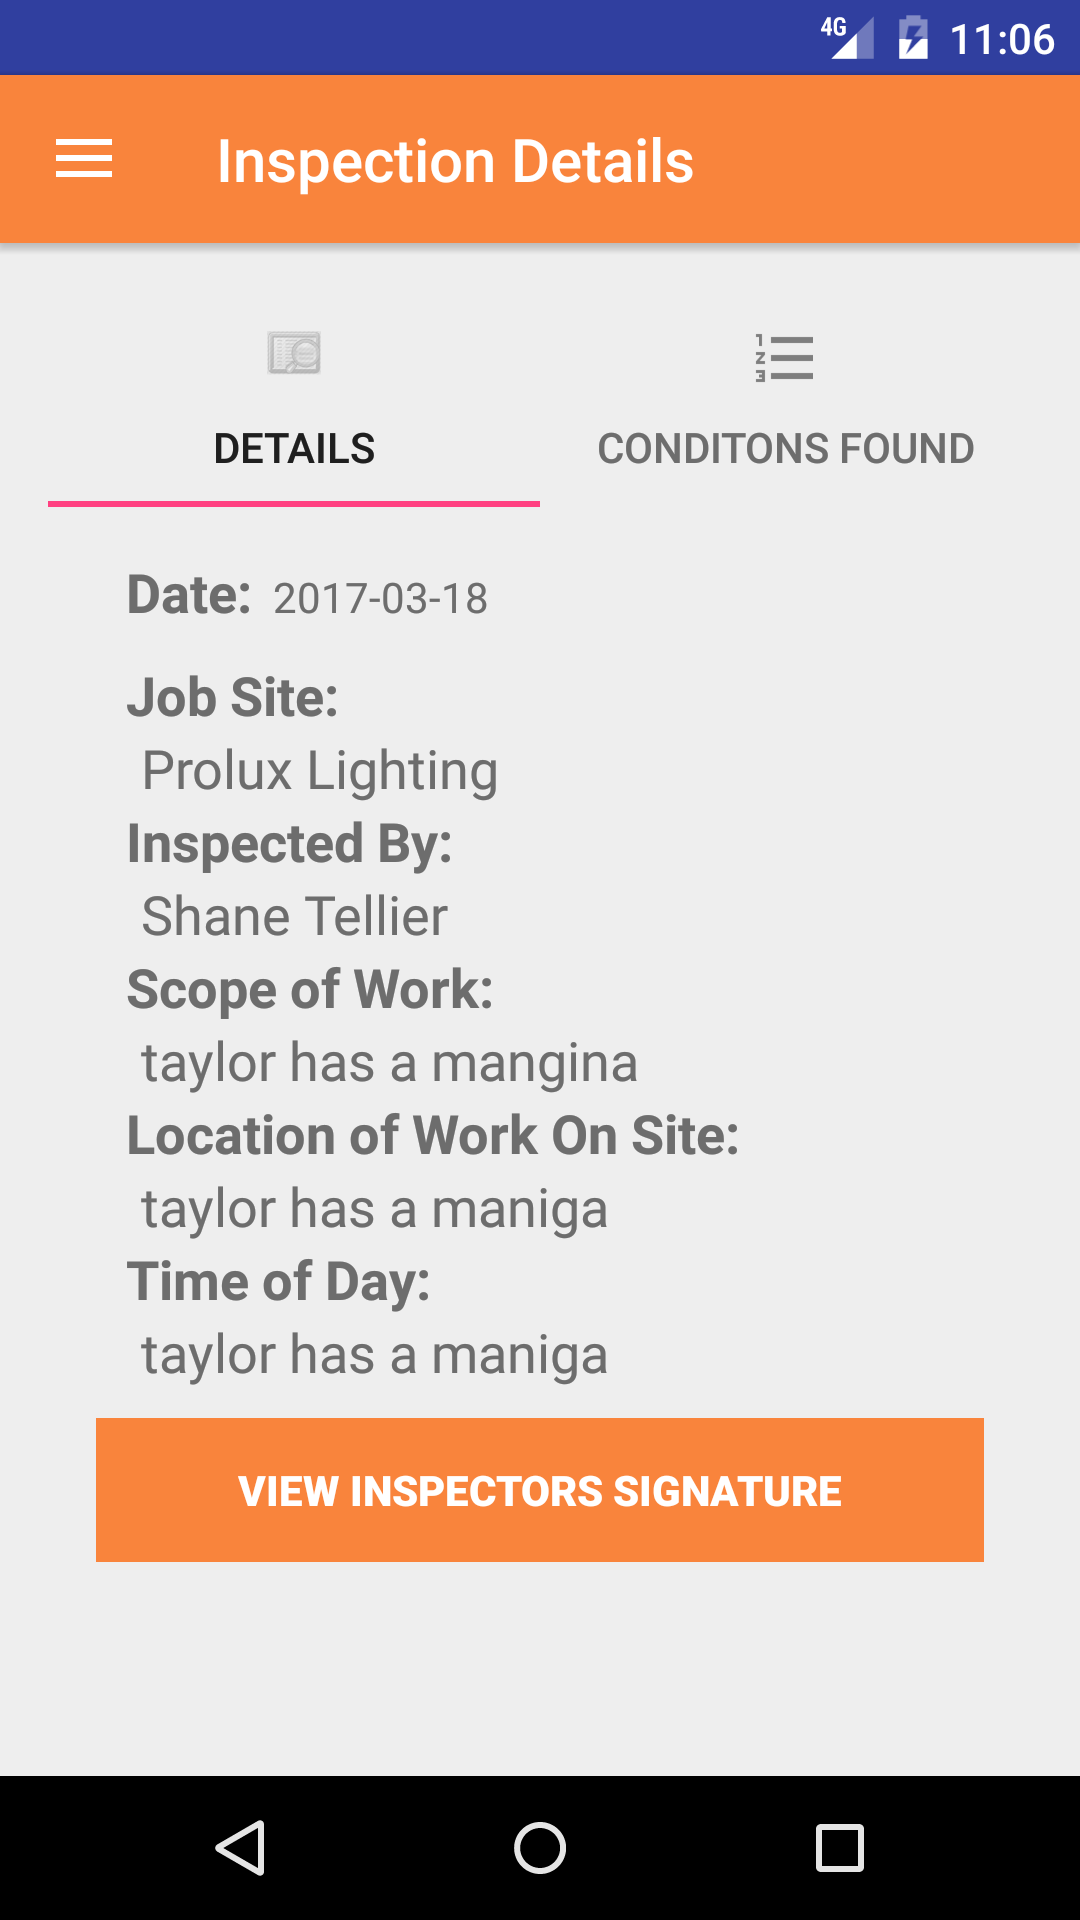Image resolution: width=1080 pixels, height=1920 pixels.
Task: Tap the numbered list Conditions icon
Action: [x=784, y=358]
